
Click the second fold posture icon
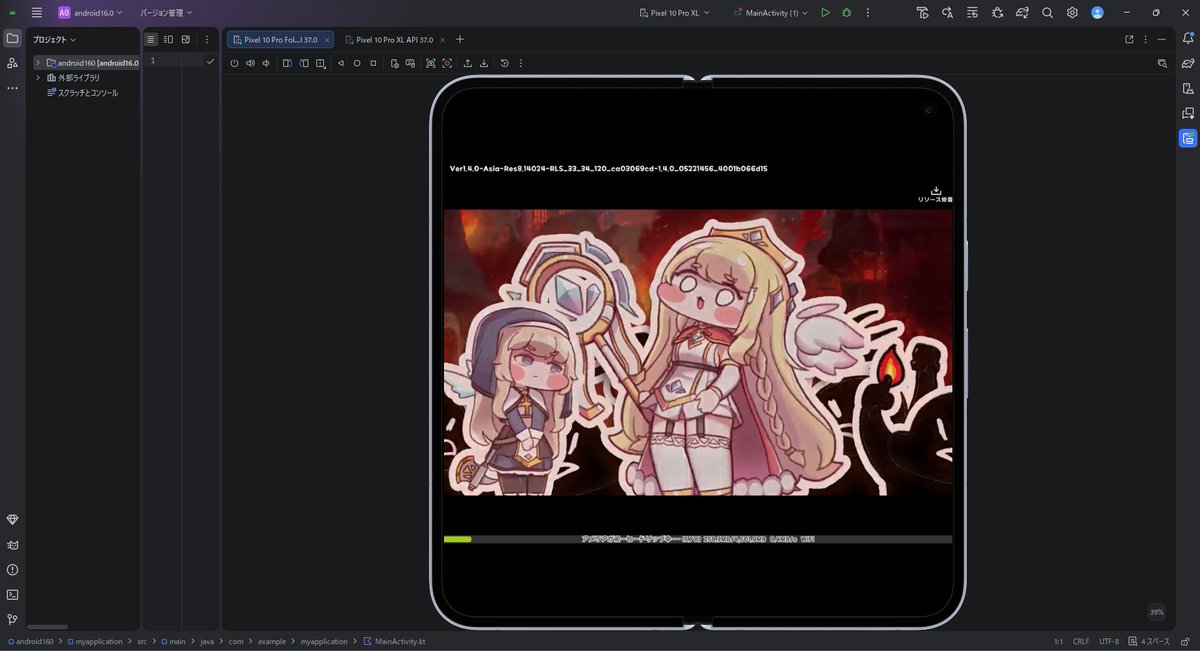click(303, 63)
